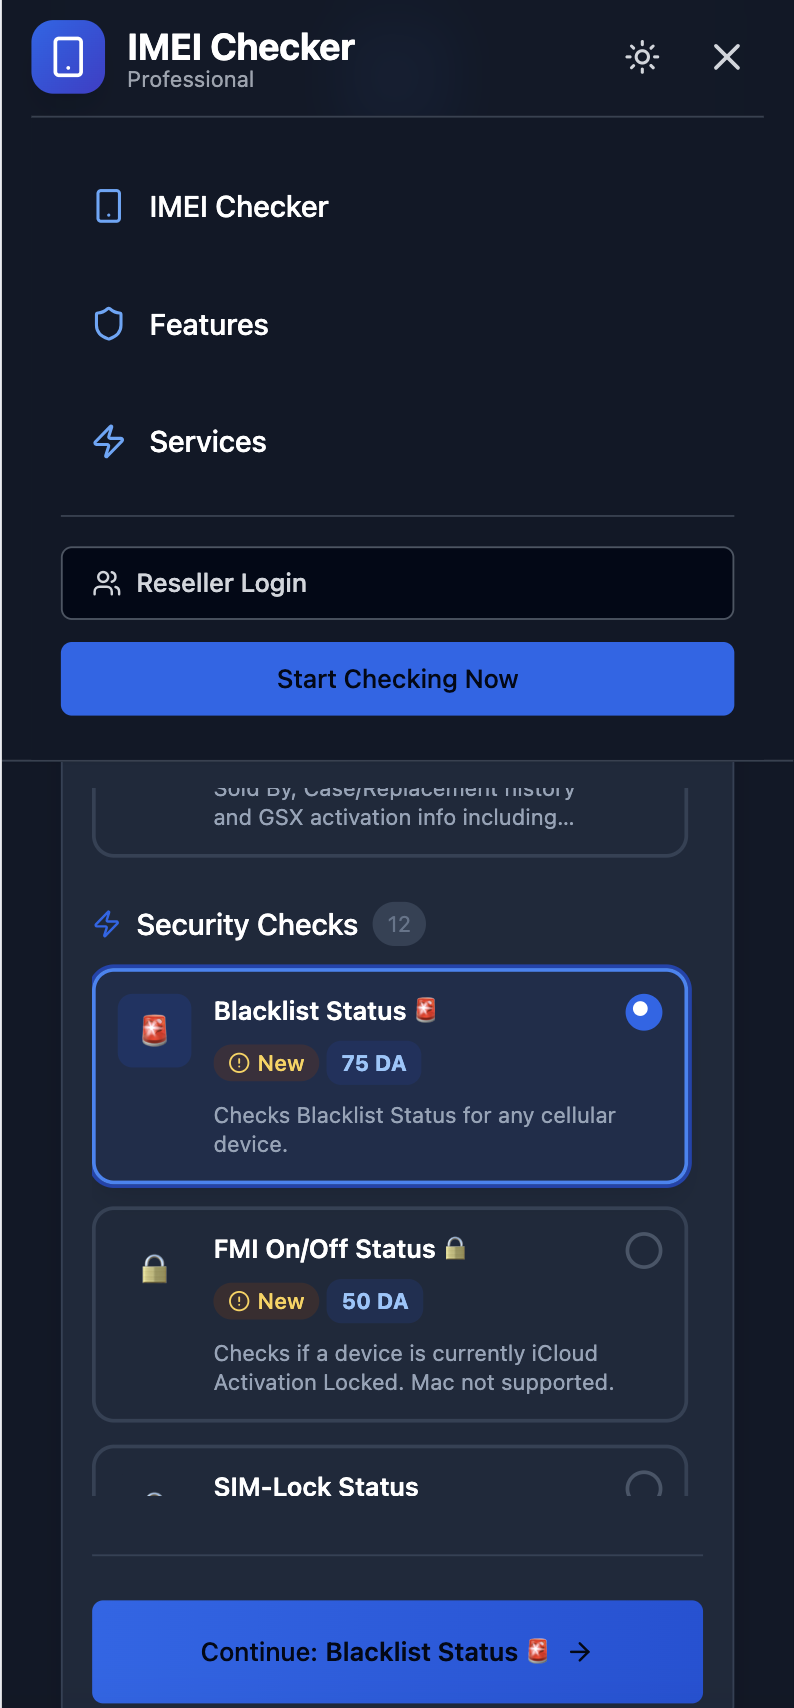Toggle light mode via the sun icon
794x1708 pixels.
(x=641, y=57)
